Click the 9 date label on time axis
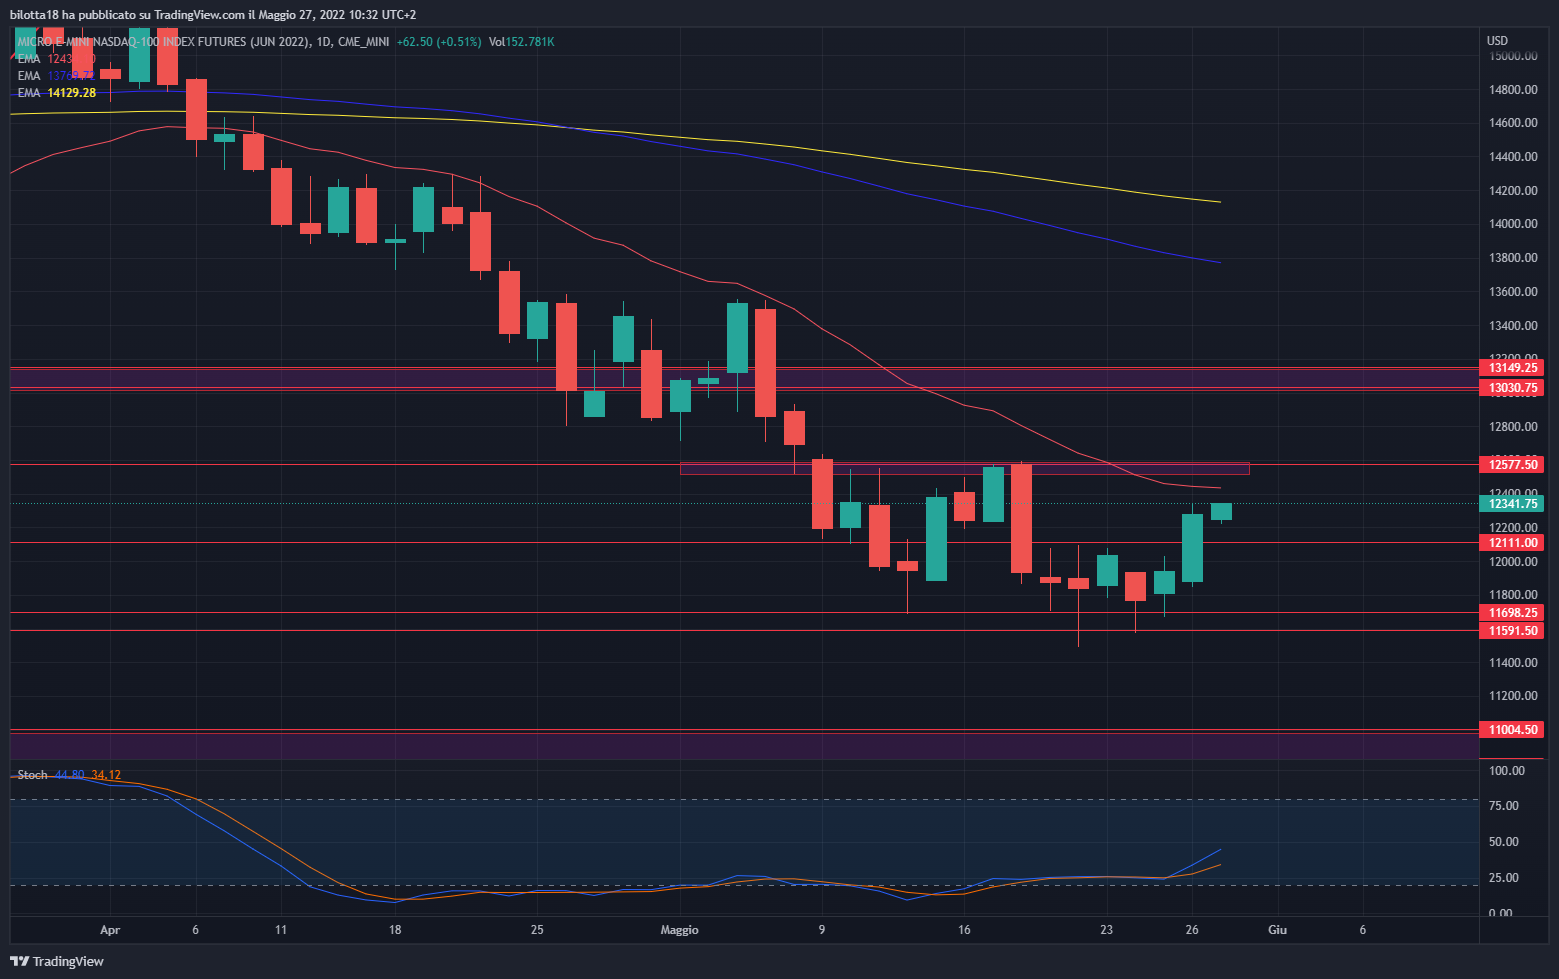Image resolution: width=1559 pixels, height=979 pixels. 822,930
